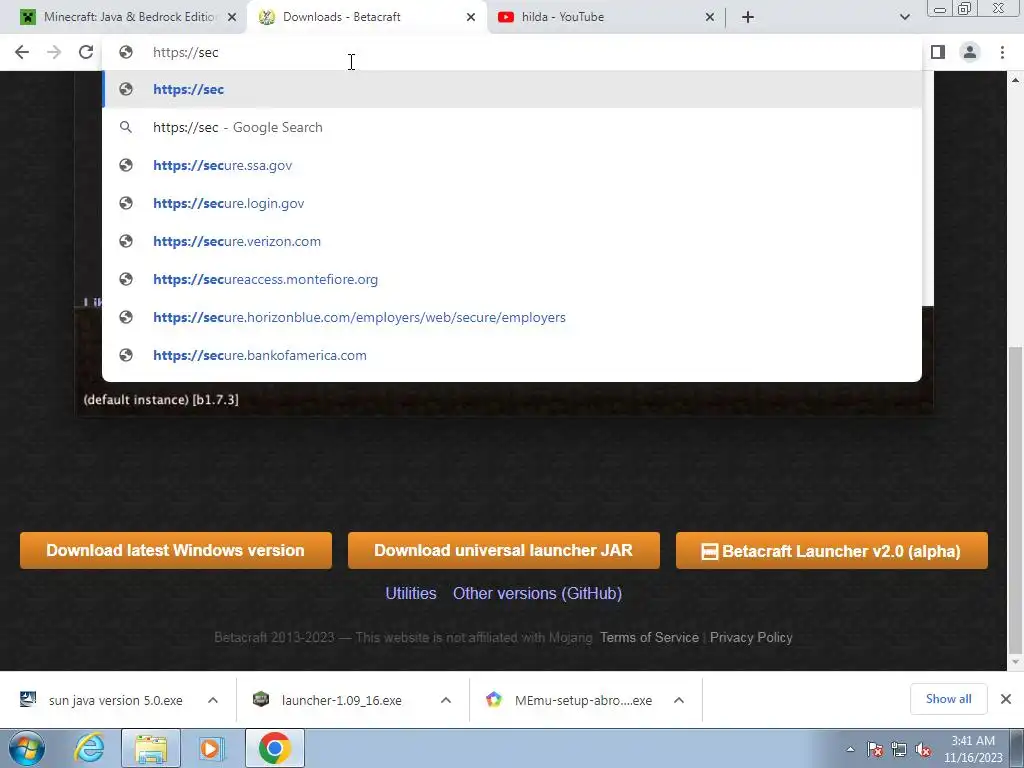
Task: Click globe icon beside secure.ssa.gov suggestion
Action: [126, 165]
